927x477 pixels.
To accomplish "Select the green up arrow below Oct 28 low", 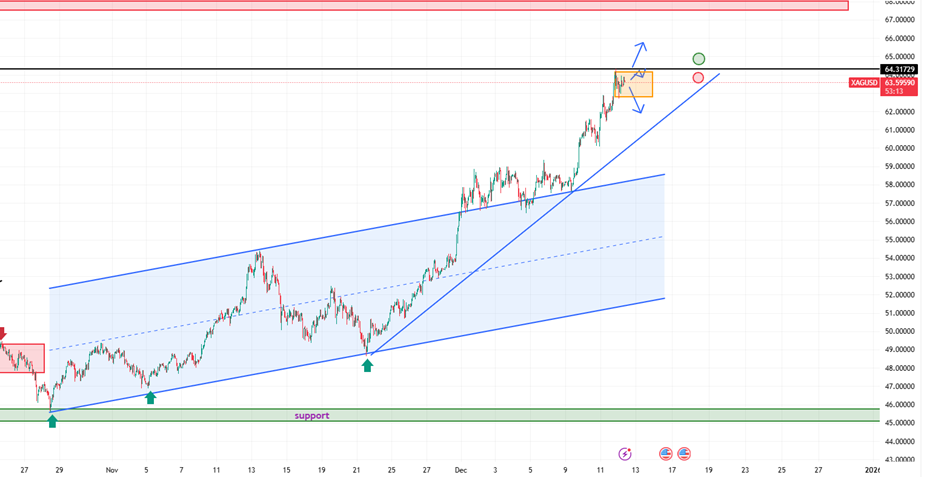I will (x=52, y=422).
